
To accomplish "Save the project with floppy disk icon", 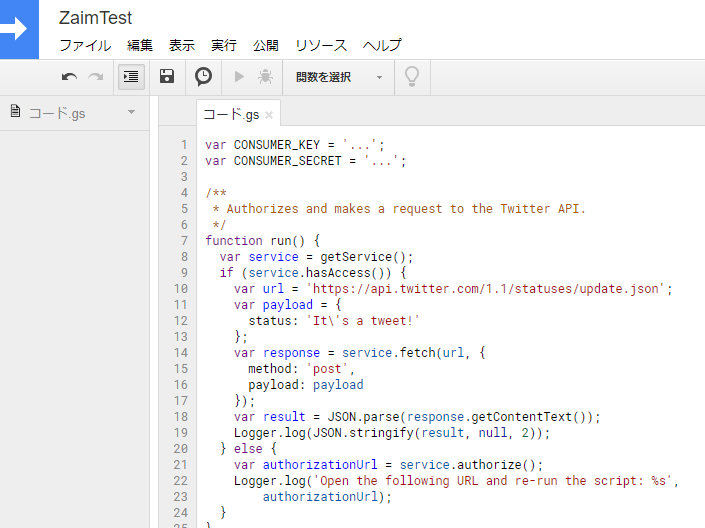I will click(x=167, y=76).
